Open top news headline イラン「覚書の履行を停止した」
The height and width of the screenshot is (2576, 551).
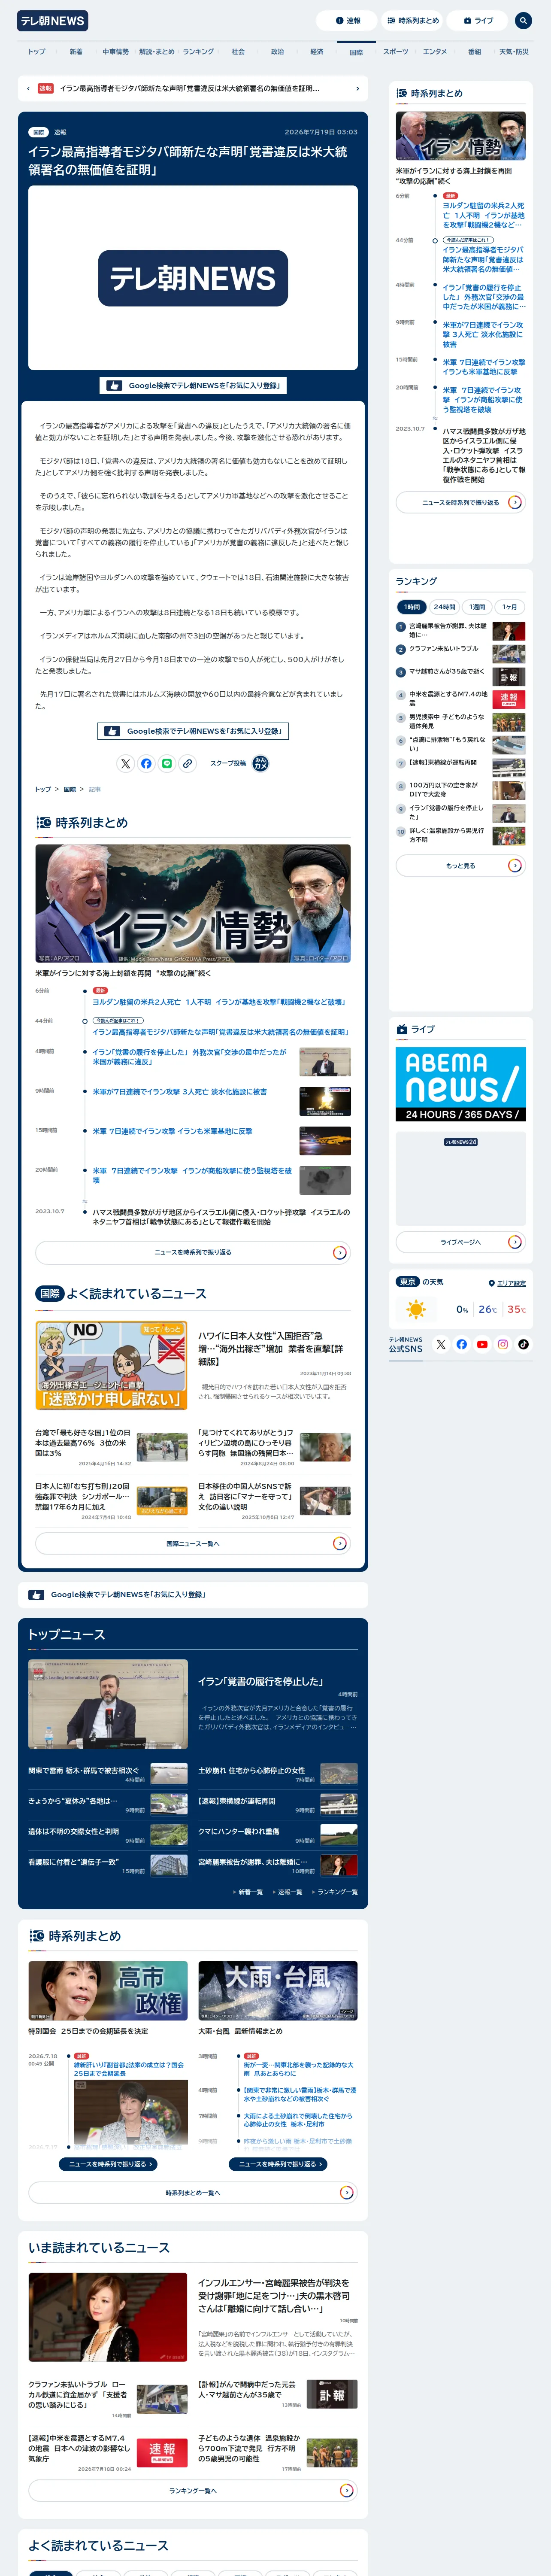260,1682
